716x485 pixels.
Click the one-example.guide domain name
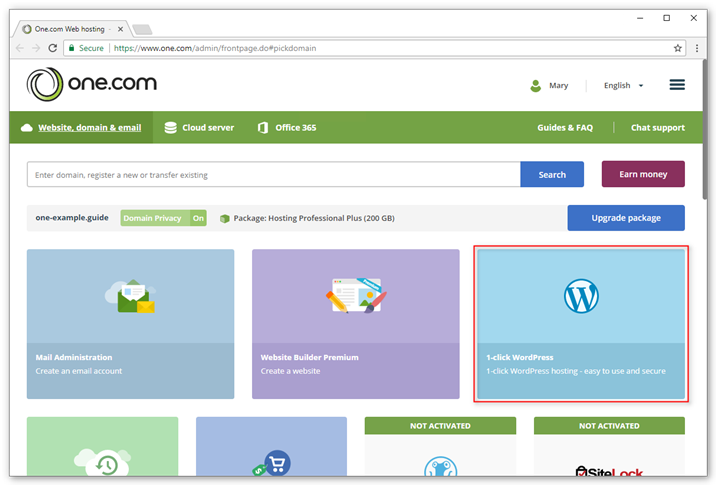pos(72,218)
